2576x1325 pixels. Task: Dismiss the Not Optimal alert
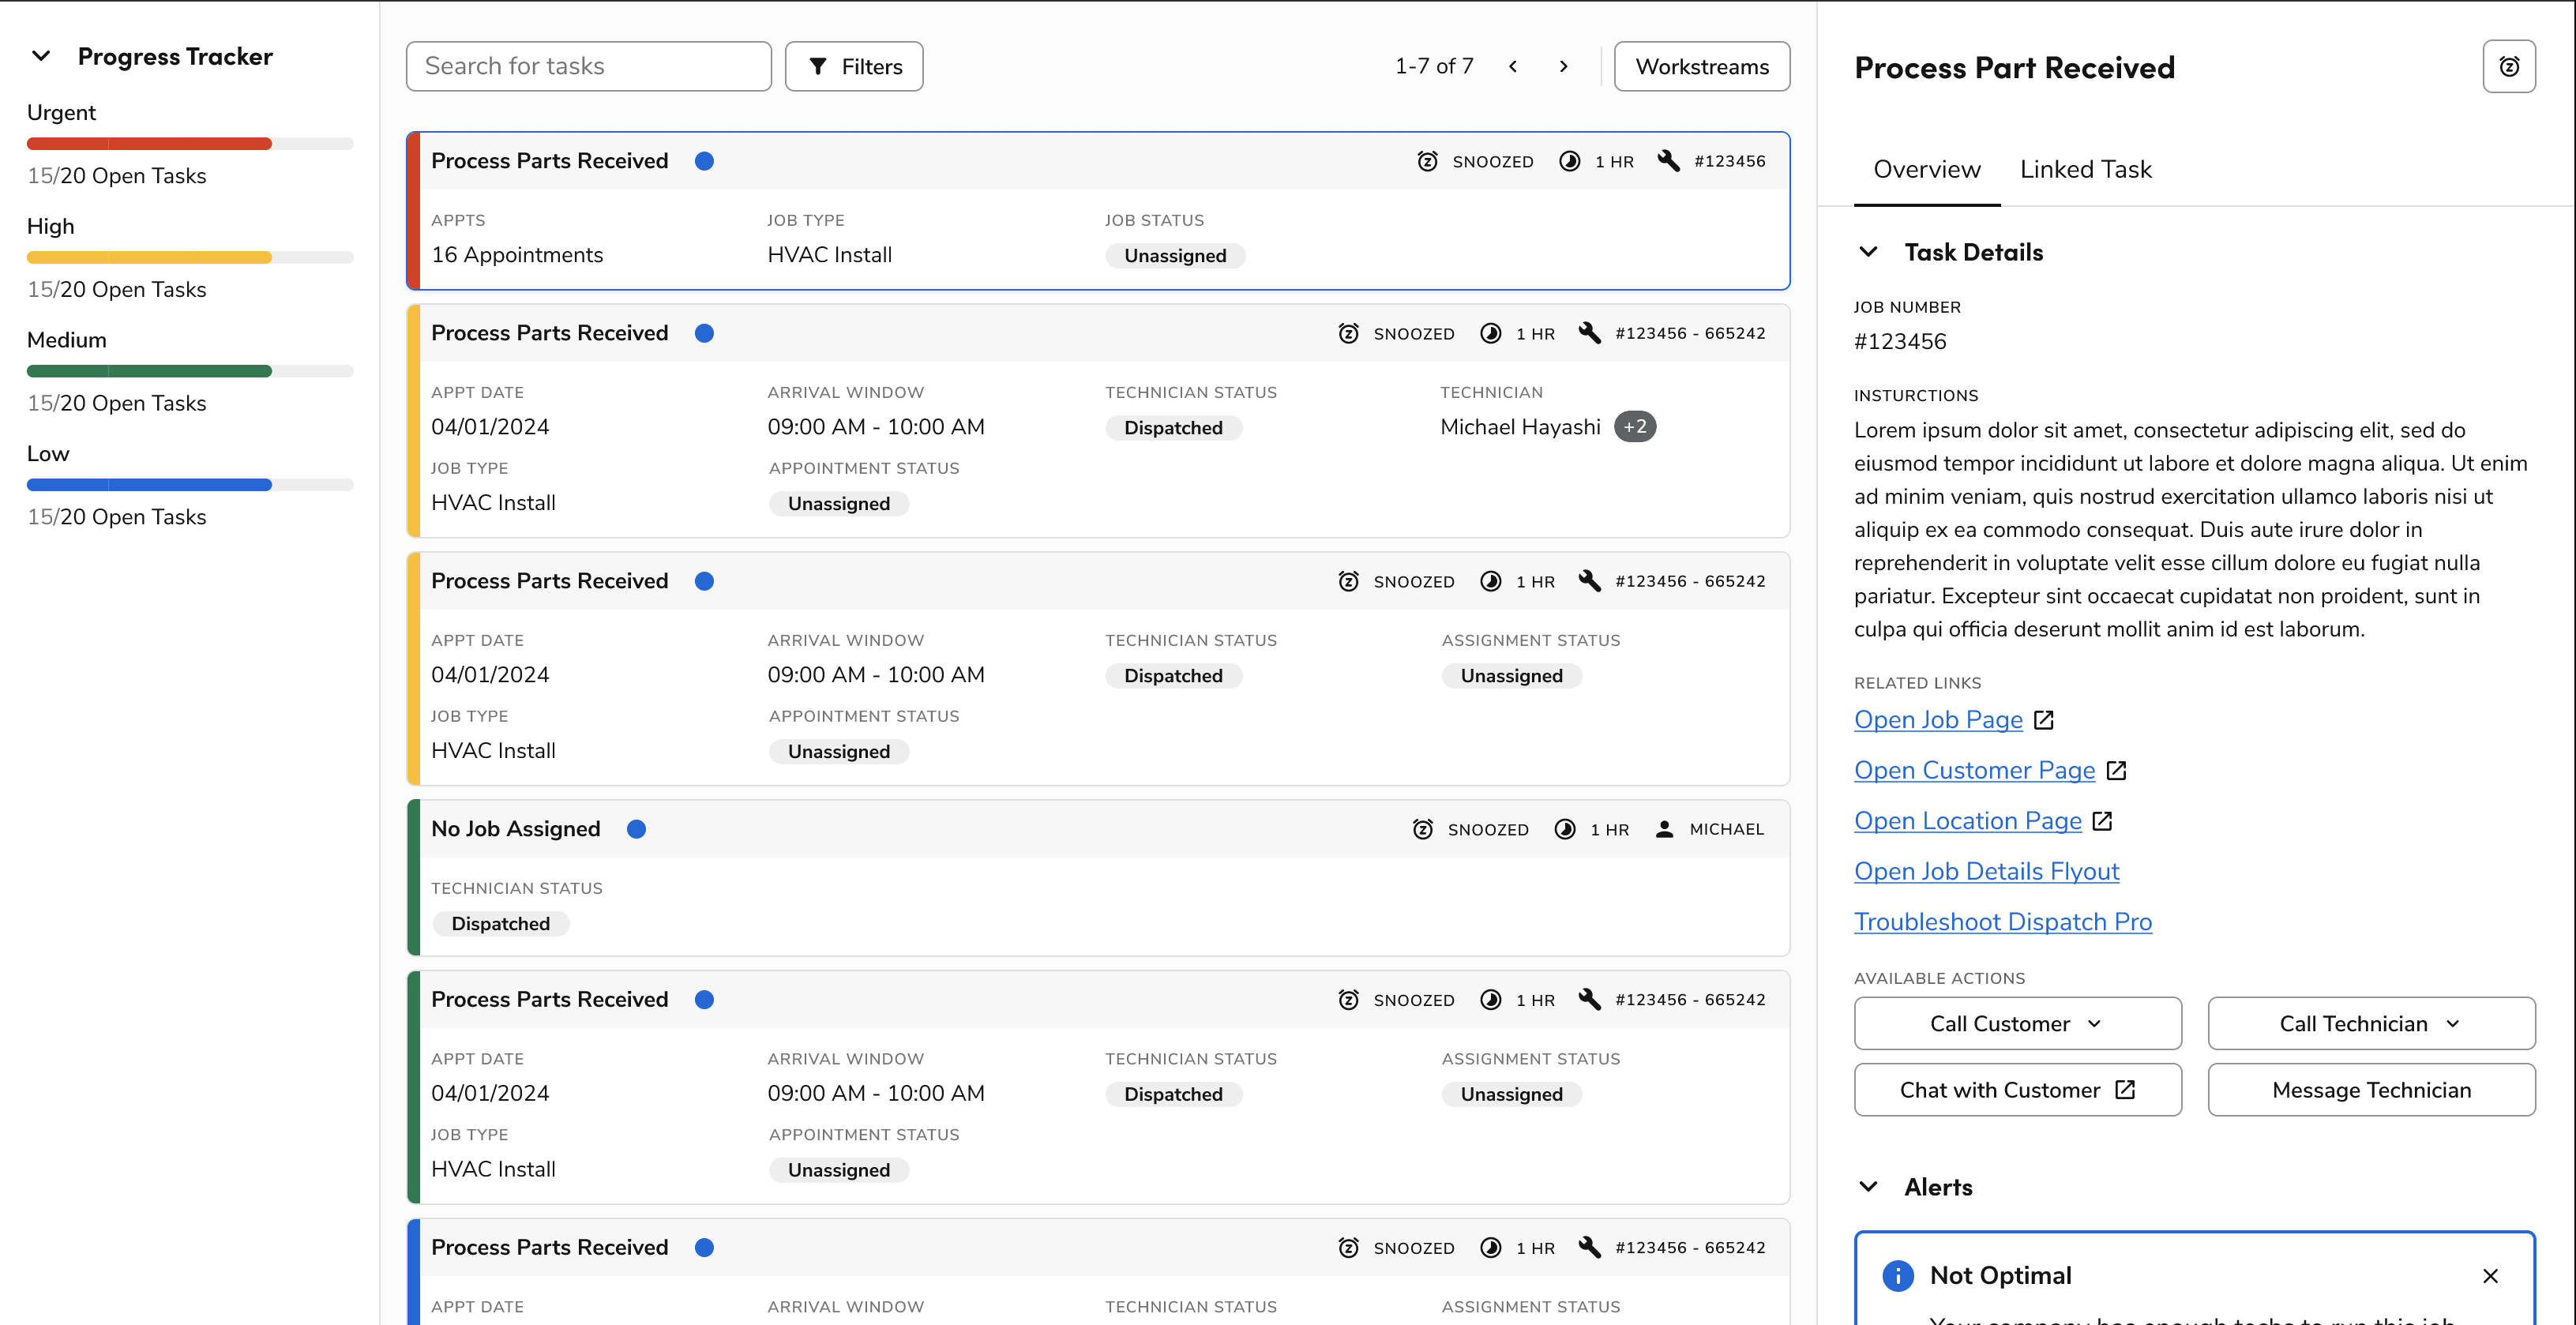pos(2490,1275)
